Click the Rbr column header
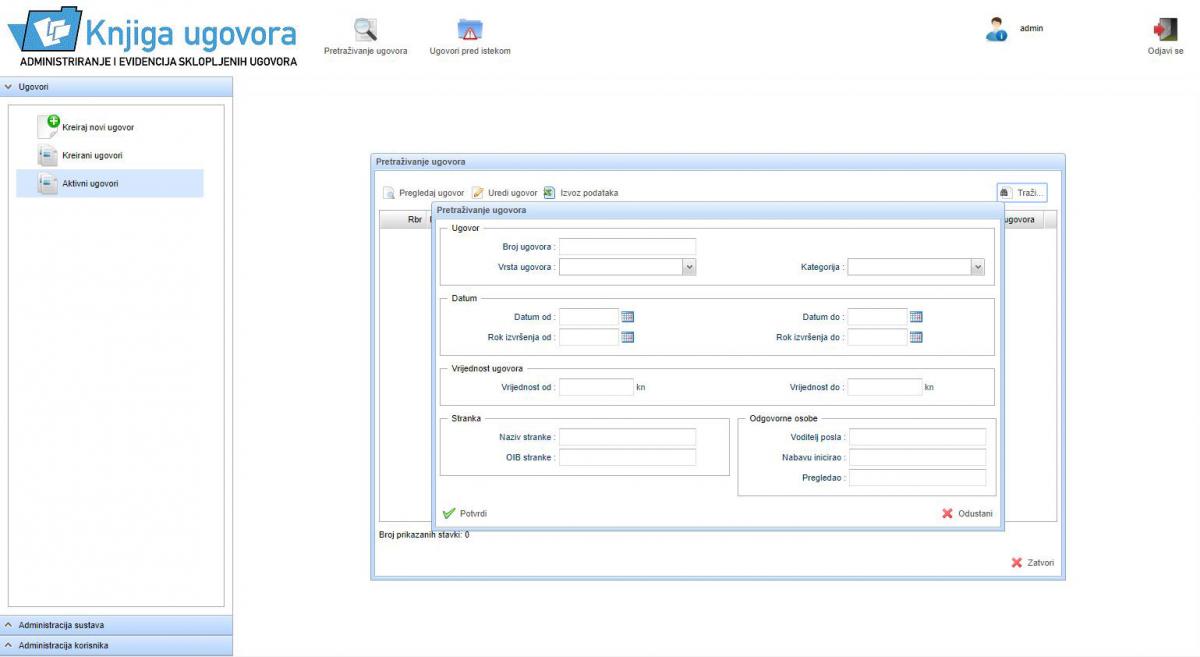 click(415, 220)
